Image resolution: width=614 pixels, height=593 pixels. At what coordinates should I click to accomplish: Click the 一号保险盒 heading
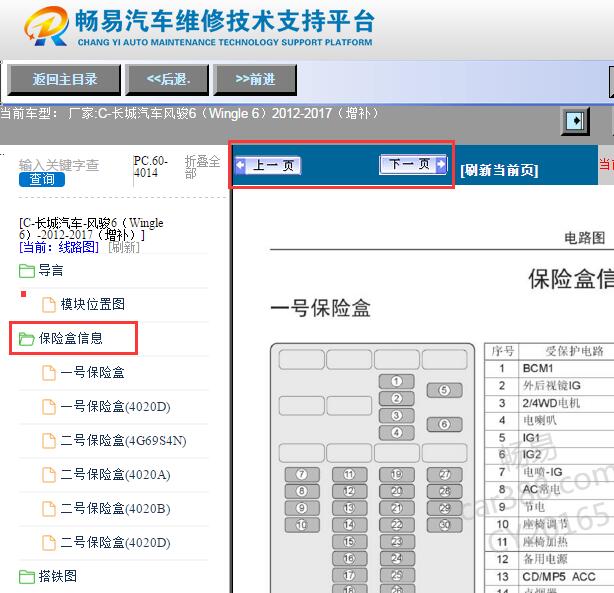[x=320, y=308]
